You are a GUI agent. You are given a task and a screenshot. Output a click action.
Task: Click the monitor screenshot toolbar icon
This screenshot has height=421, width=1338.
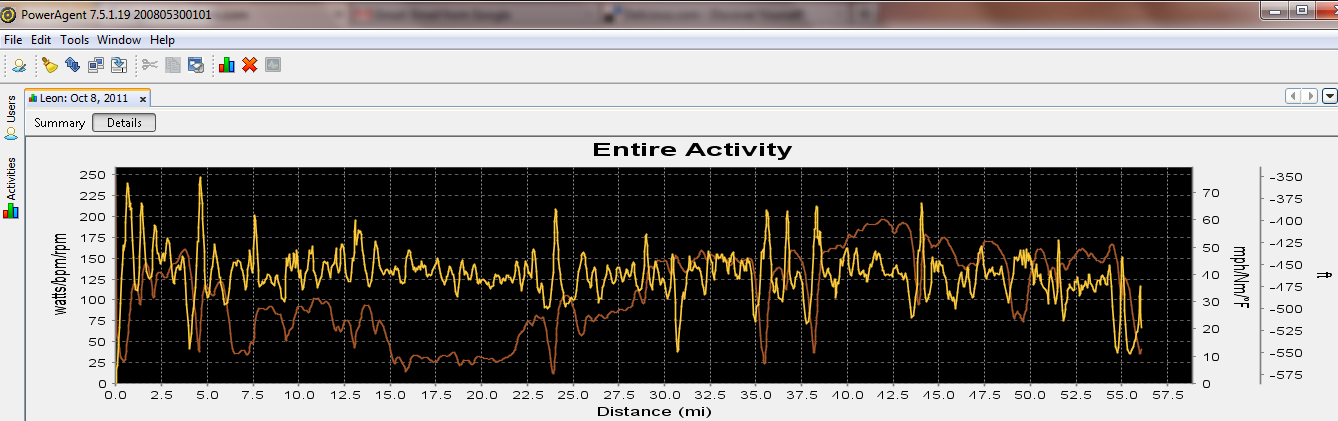click(196, 65)
